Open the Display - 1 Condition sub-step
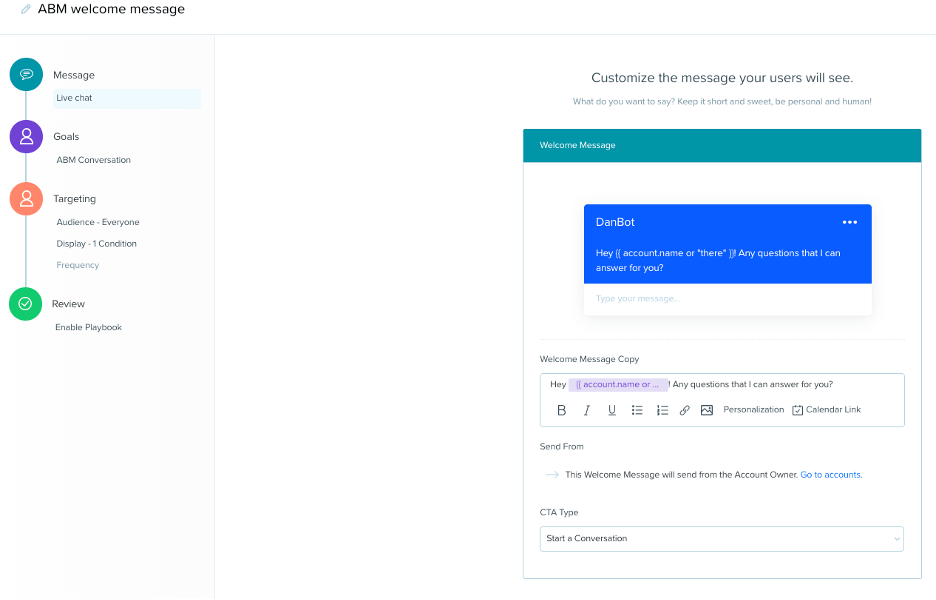 tap(97, 244)
